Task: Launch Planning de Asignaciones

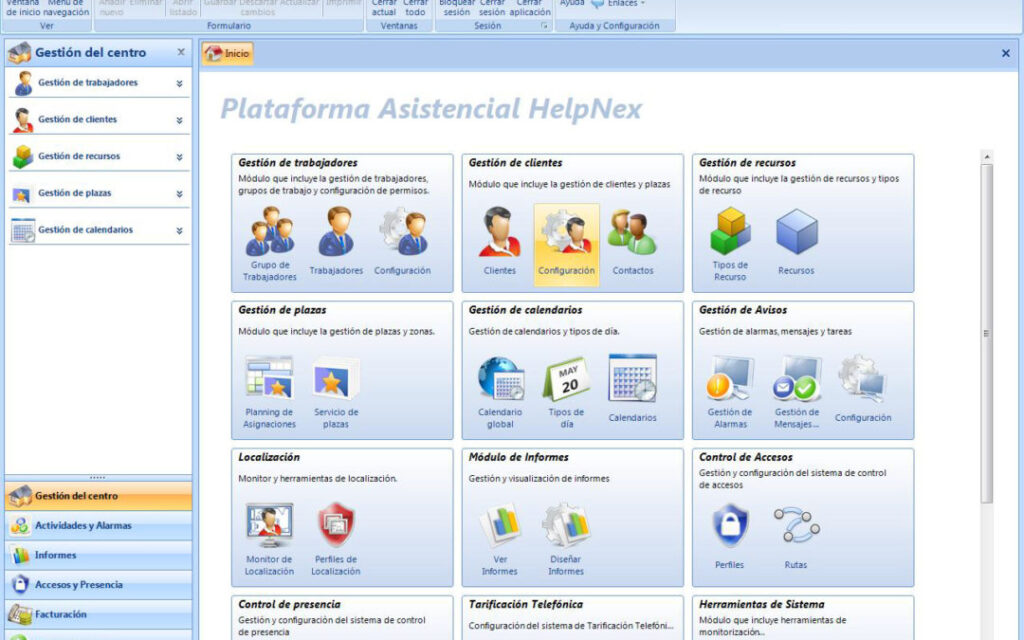Action: click(x=269, y=380)
